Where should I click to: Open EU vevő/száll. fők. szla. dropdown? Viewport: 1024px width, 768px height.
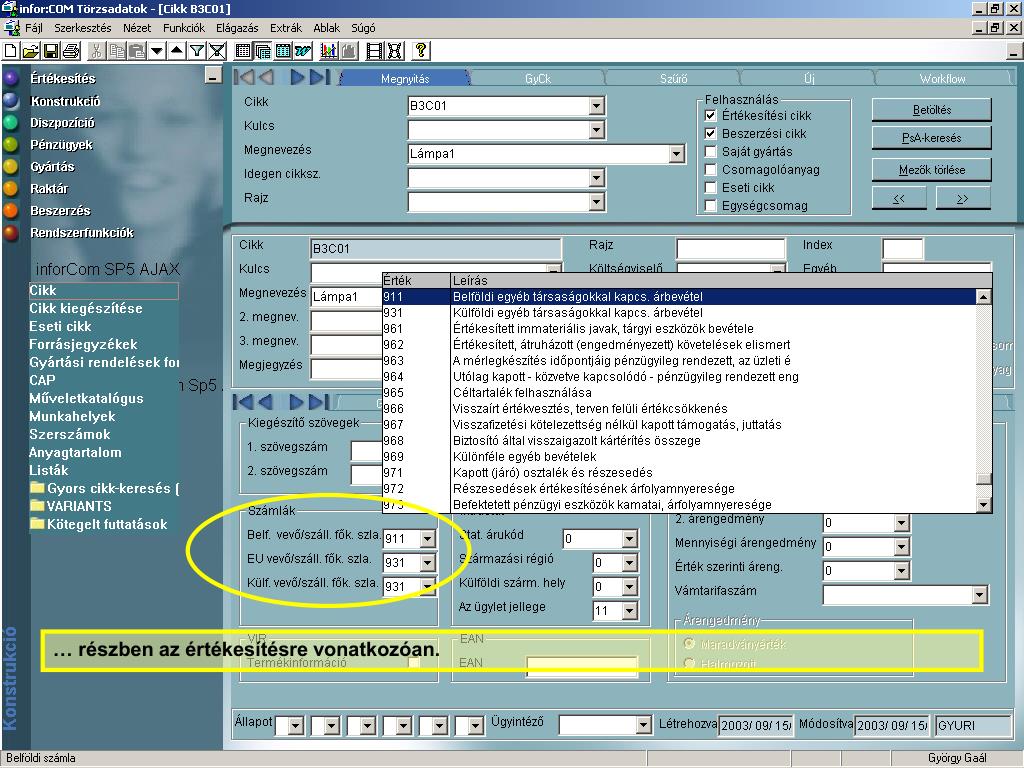coord(428,563)
